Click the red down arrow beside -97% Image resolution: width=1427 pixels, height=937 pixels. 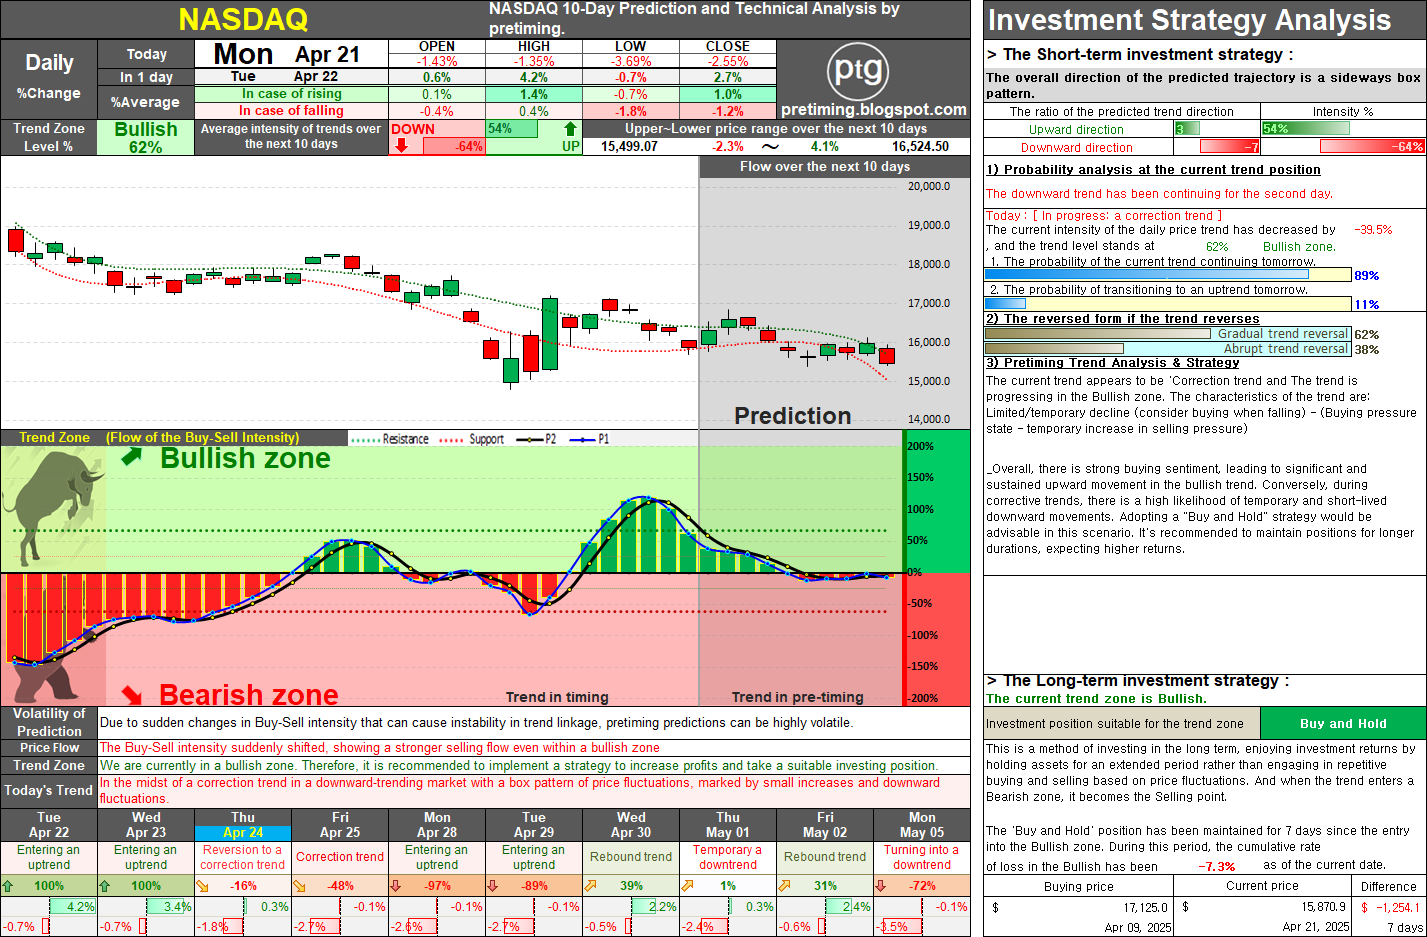pos(396,886)
